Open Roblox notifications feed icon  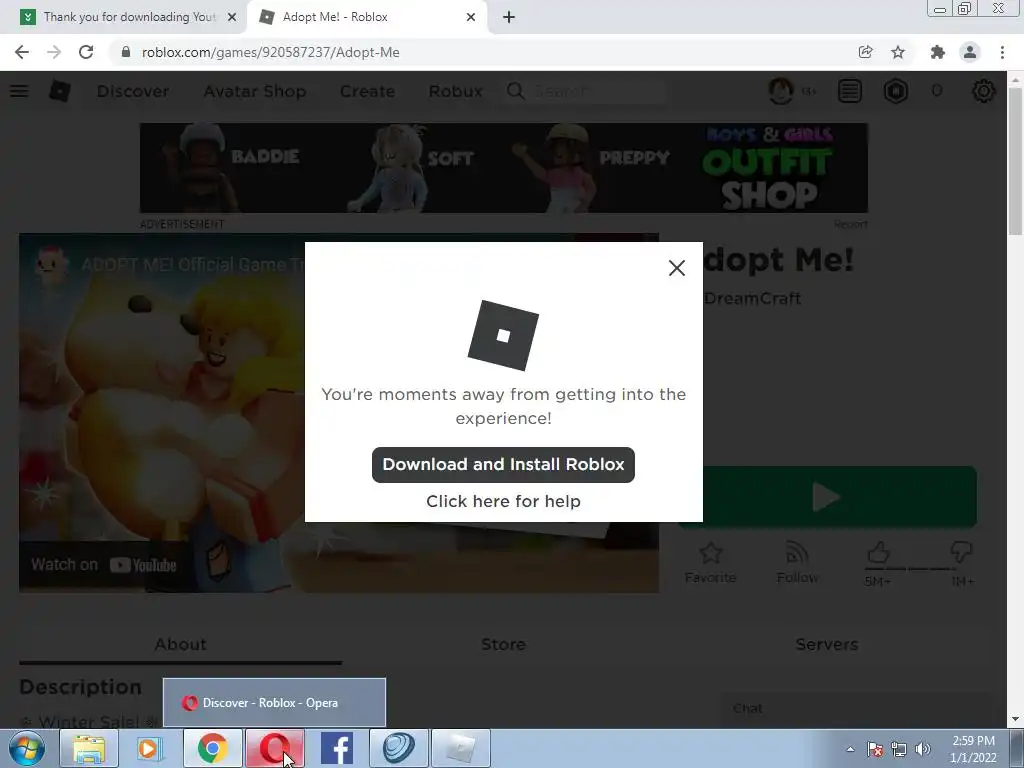[850, 91]
